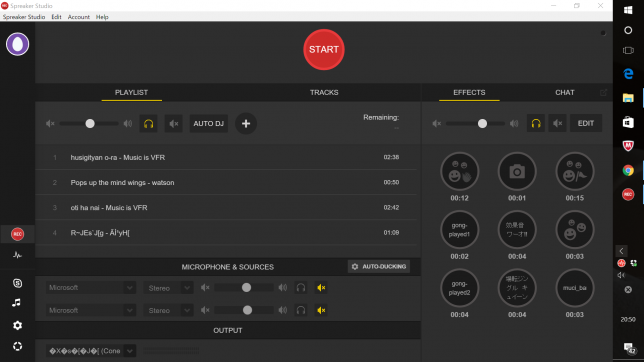Open the Windows Start menu
The height and width of the screenshot is (362, 644).
pyautogui.click(x=628, y=10)
